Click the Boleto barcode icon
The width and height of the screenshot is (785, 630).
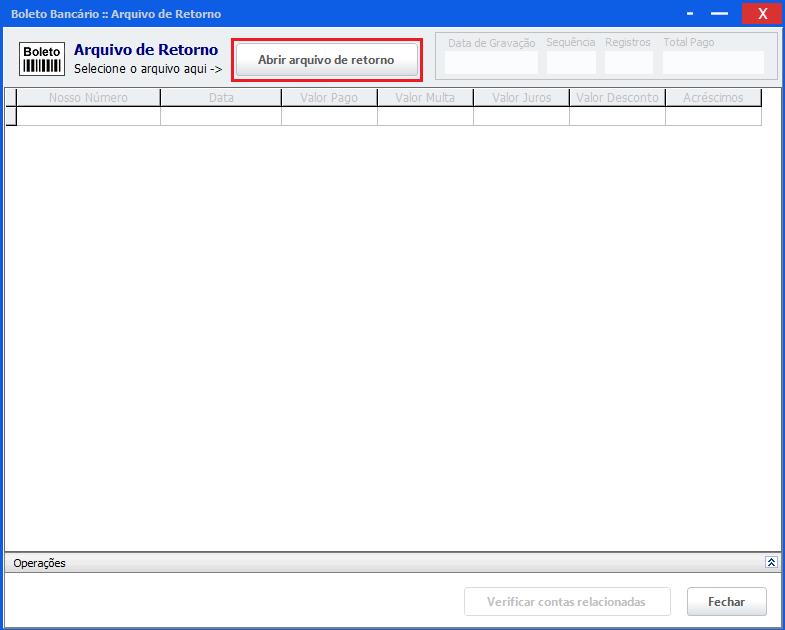click(42, 59)
